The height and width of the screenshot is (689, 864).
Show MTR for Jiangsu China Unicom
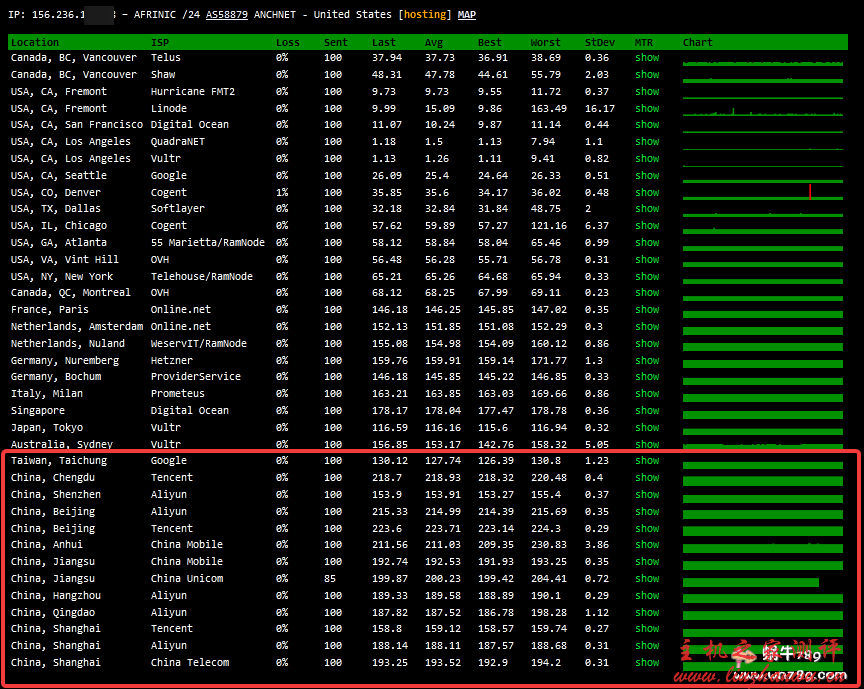click(x=647, y=578)
